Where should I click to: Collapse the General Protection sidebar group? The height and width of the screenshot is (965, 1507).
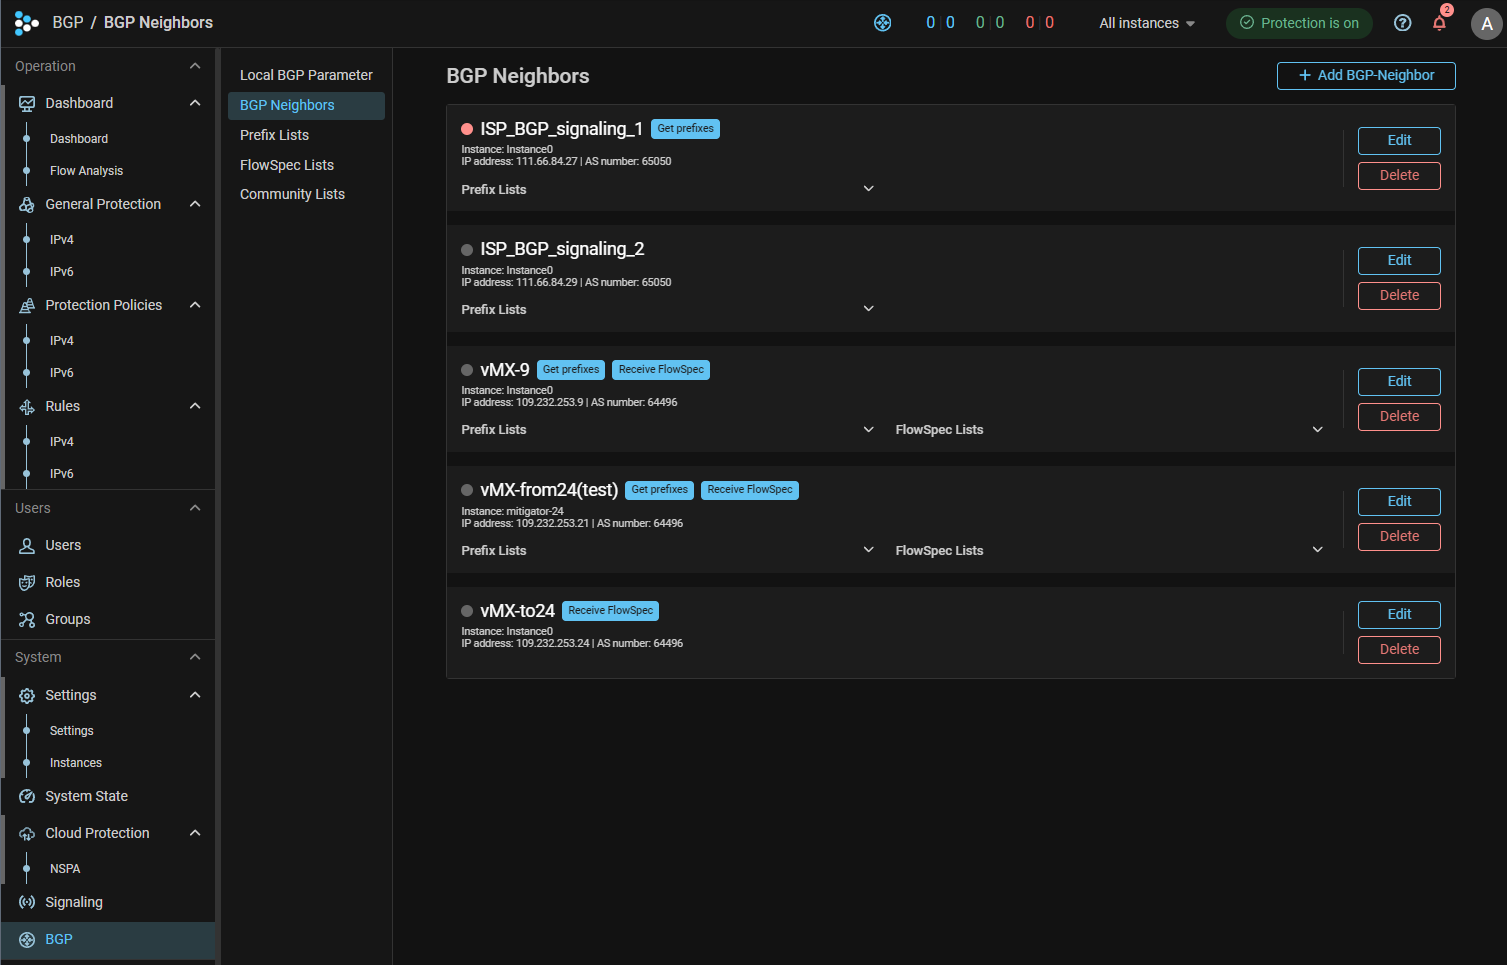[195, 204]
